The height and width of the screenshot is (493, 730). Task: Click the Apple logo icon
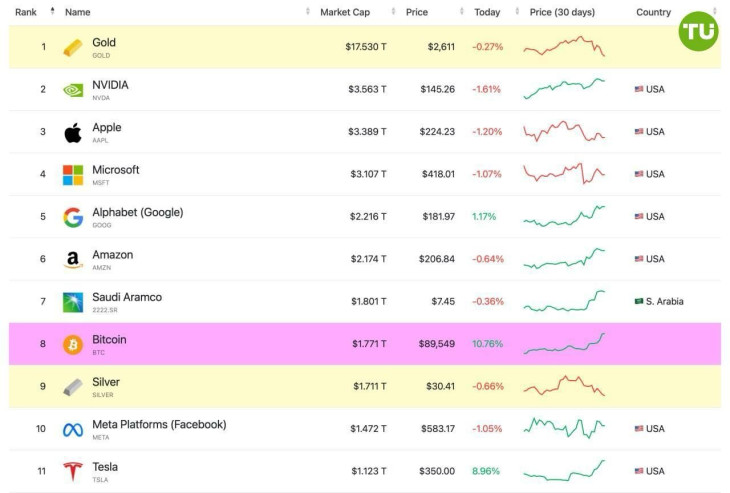tap(73, 133)
